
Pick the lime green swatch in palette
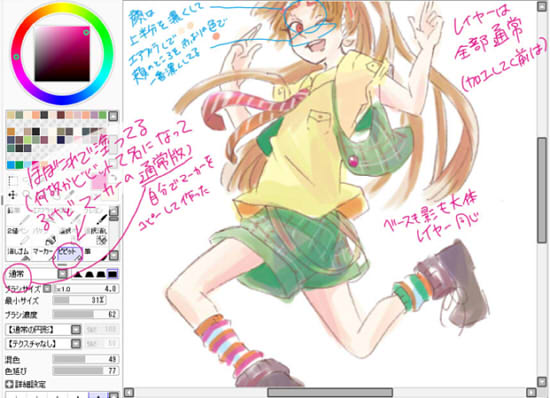27,140
